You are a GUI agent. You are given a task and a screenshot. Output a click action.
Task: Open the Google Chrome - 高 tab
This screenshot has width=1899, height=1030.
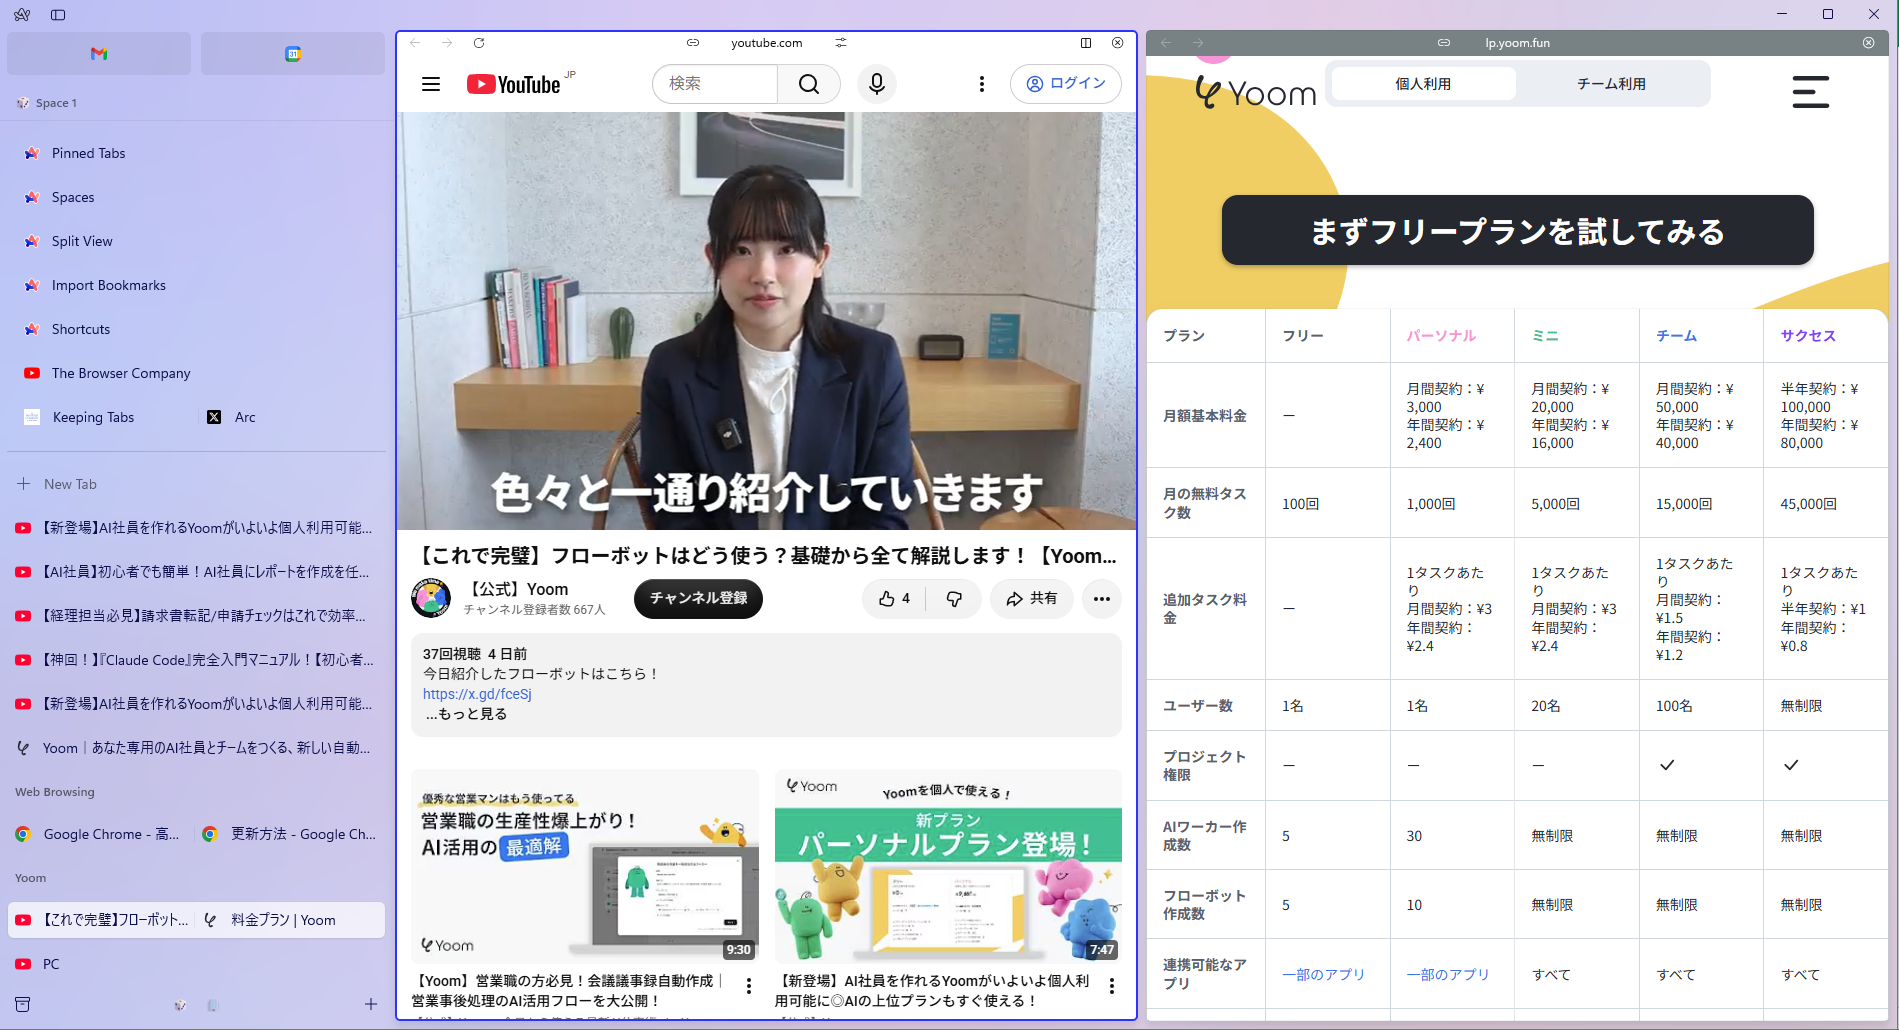(x=99, y=834)
